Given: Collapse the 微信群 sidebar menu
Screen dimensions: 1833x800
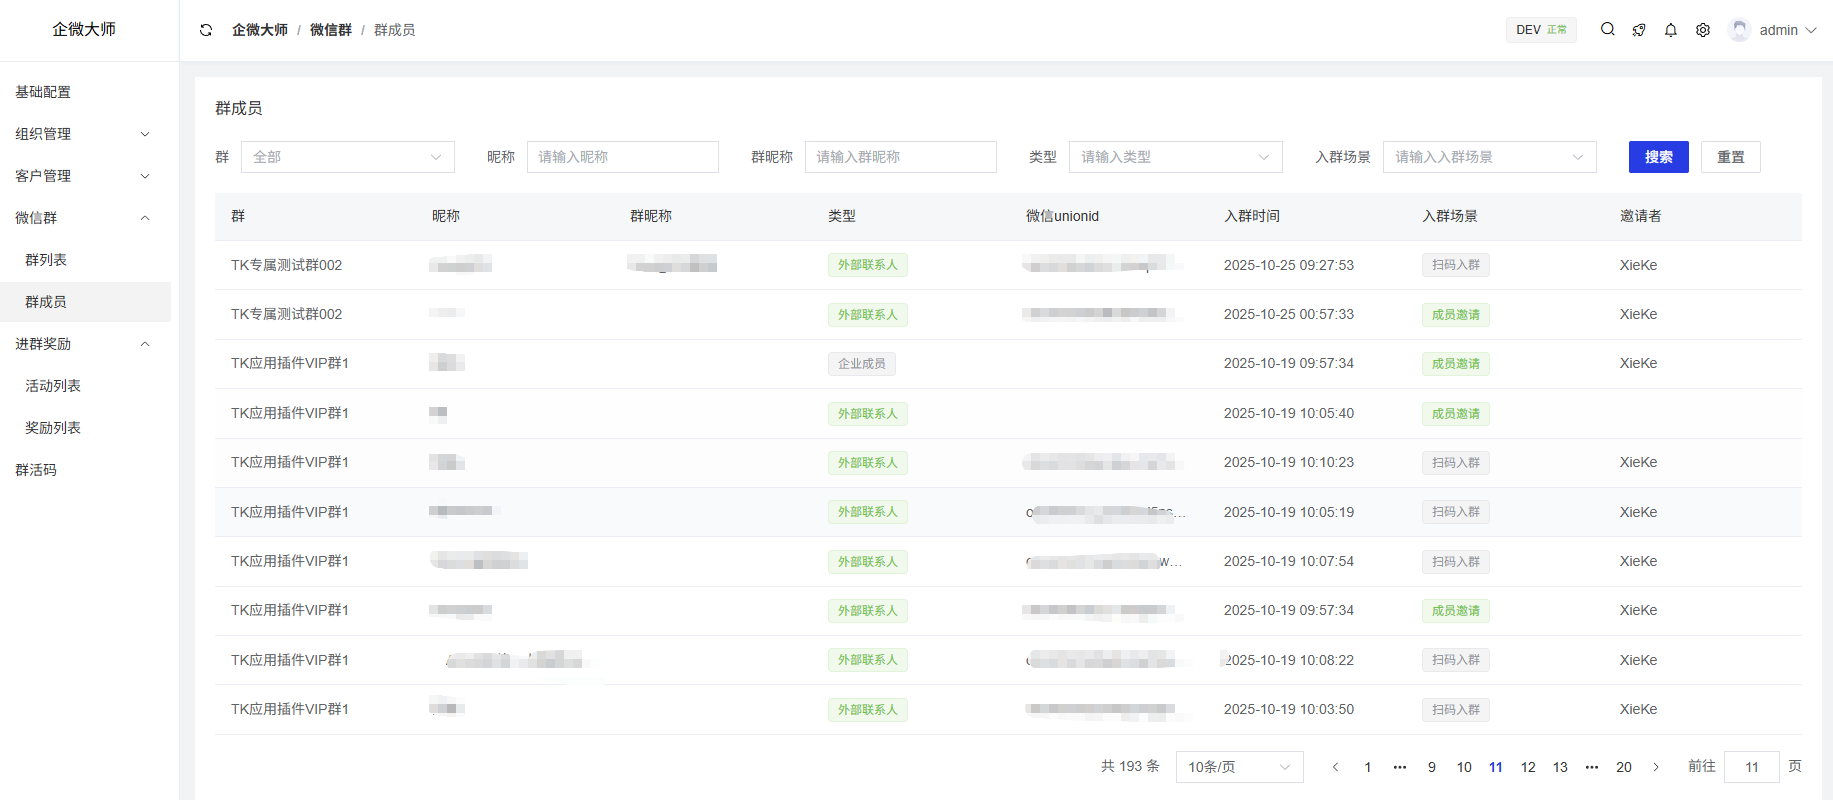Looking at the screenshot, I should pos(85,218).
